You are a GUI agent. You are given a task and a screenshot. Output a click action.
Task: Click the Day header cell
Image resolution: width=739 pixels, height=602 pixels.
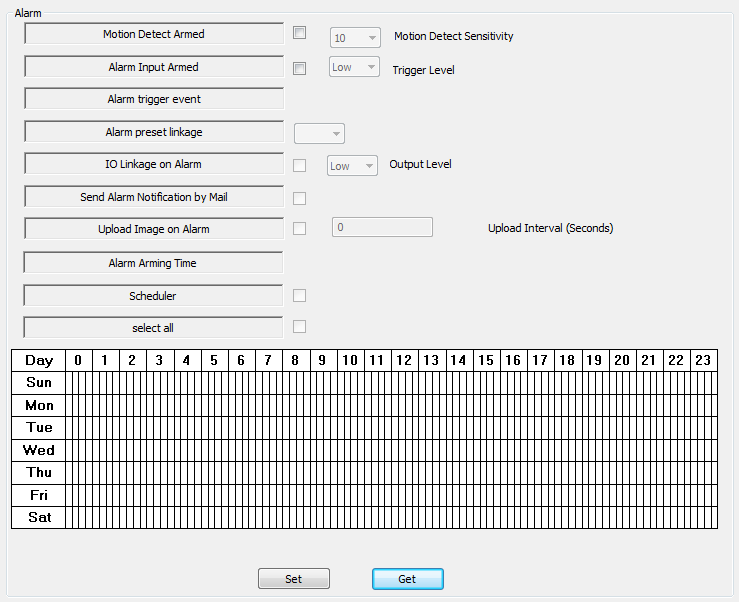click(x=39, y=361)
